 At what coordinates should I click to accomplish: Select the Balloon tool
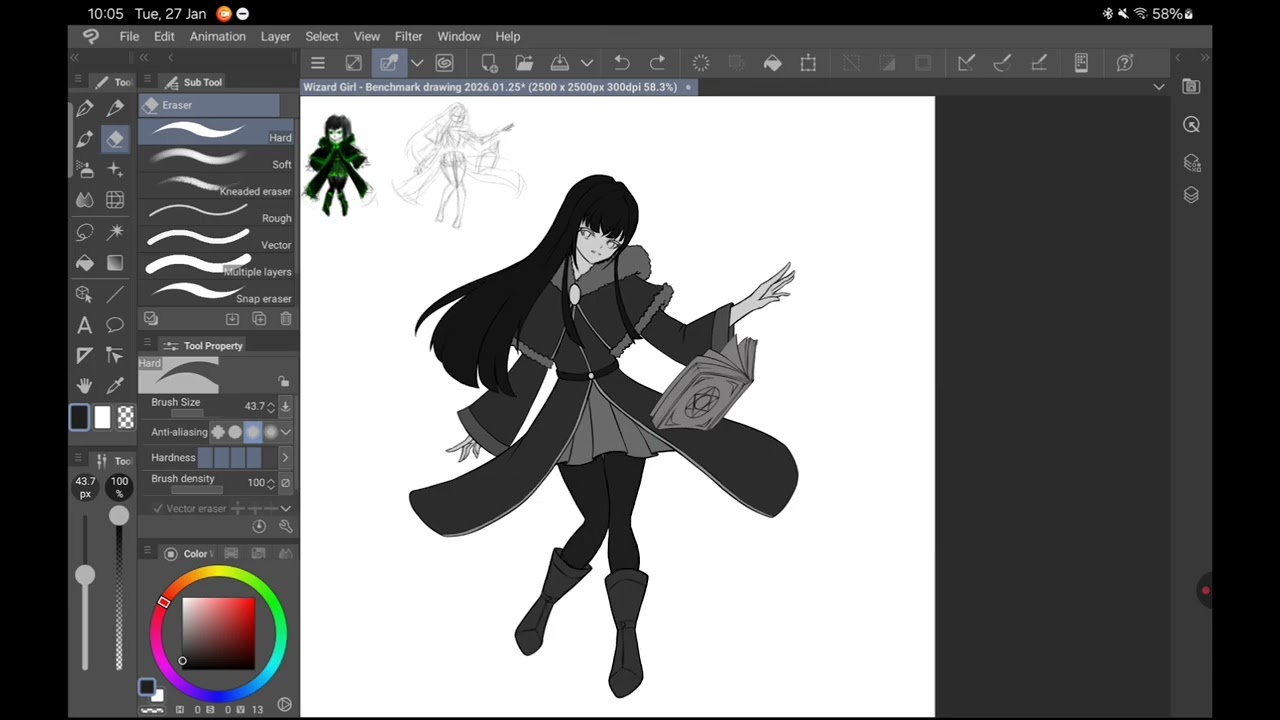click(115, 325)
